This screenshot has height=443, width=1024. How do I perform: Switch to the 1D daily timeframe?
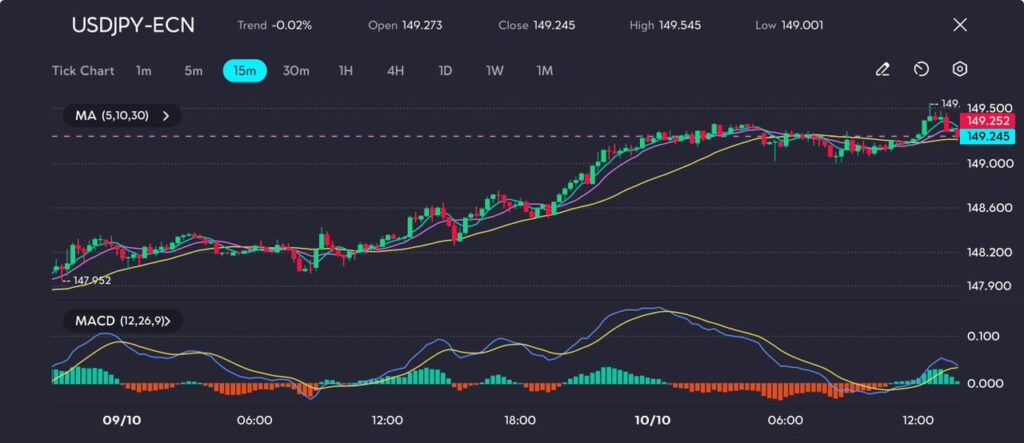coord(445,71)
